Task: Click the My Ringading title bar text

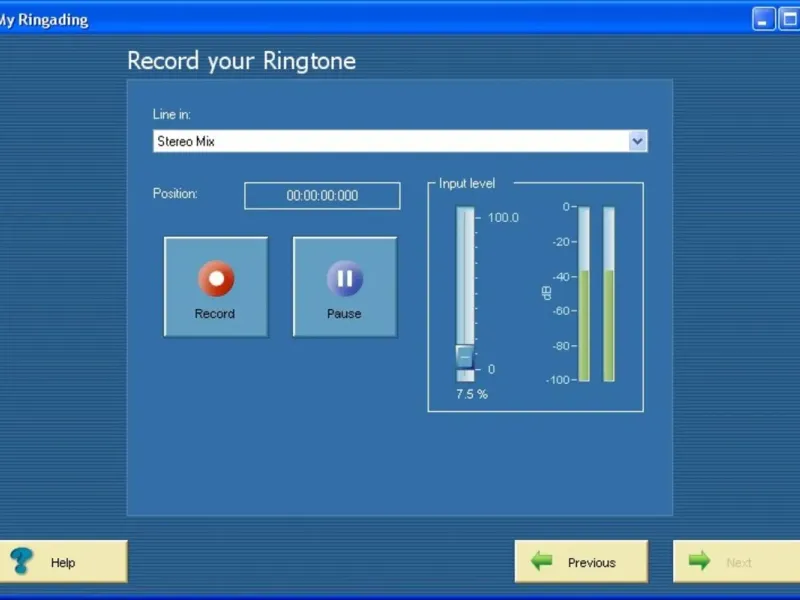Action: click(x=44, y=20)
